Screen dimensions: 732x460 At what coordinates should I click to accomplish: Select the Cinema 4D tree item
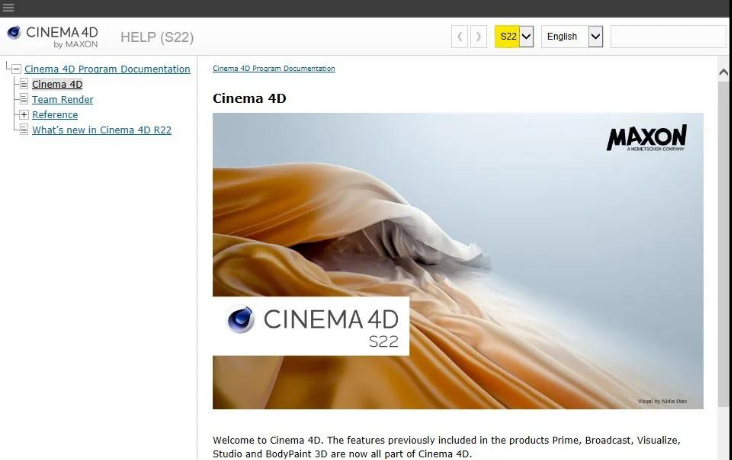pos(57,85)
